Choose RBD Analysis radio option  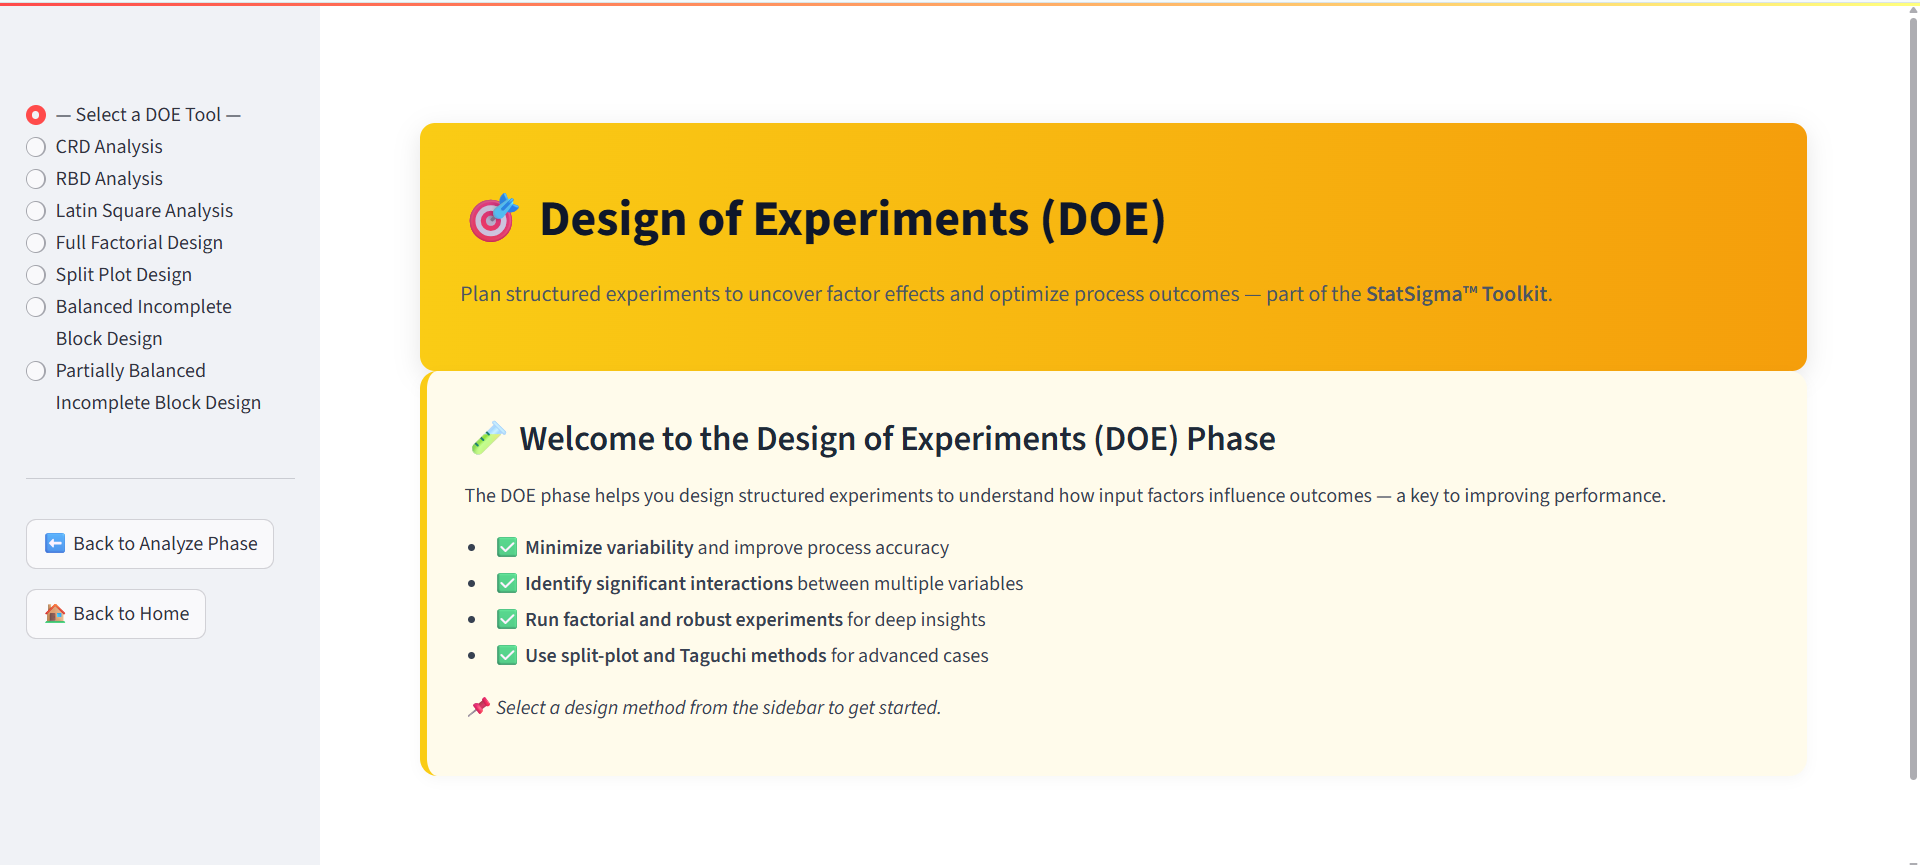tap(95, 179)
